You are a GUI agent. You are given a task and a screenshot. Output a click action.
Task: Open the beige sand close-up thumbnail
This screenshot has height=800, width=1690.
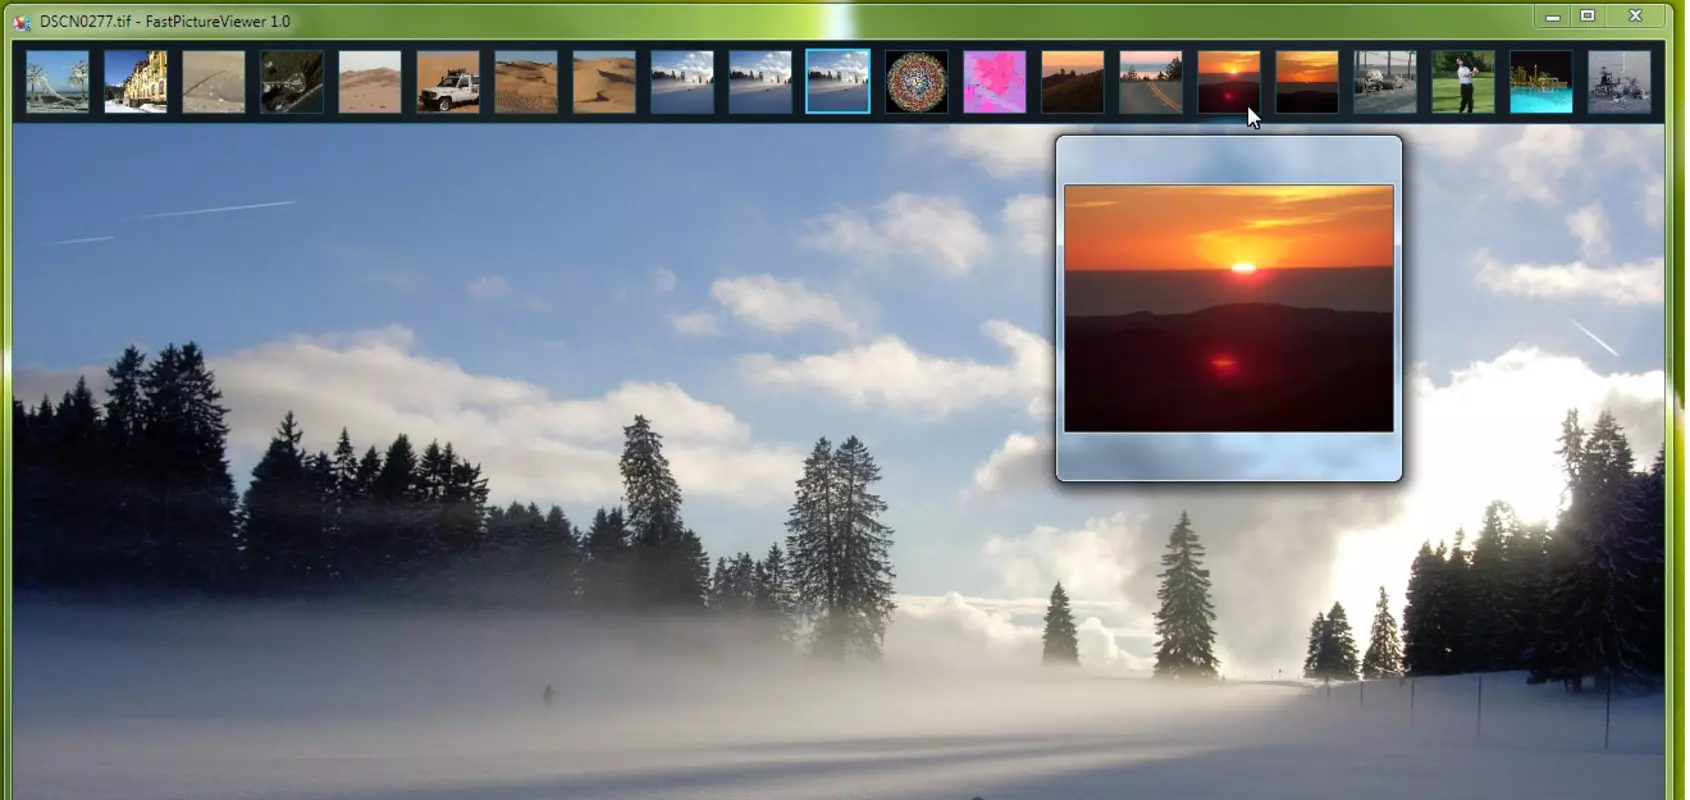coord(214,82)
